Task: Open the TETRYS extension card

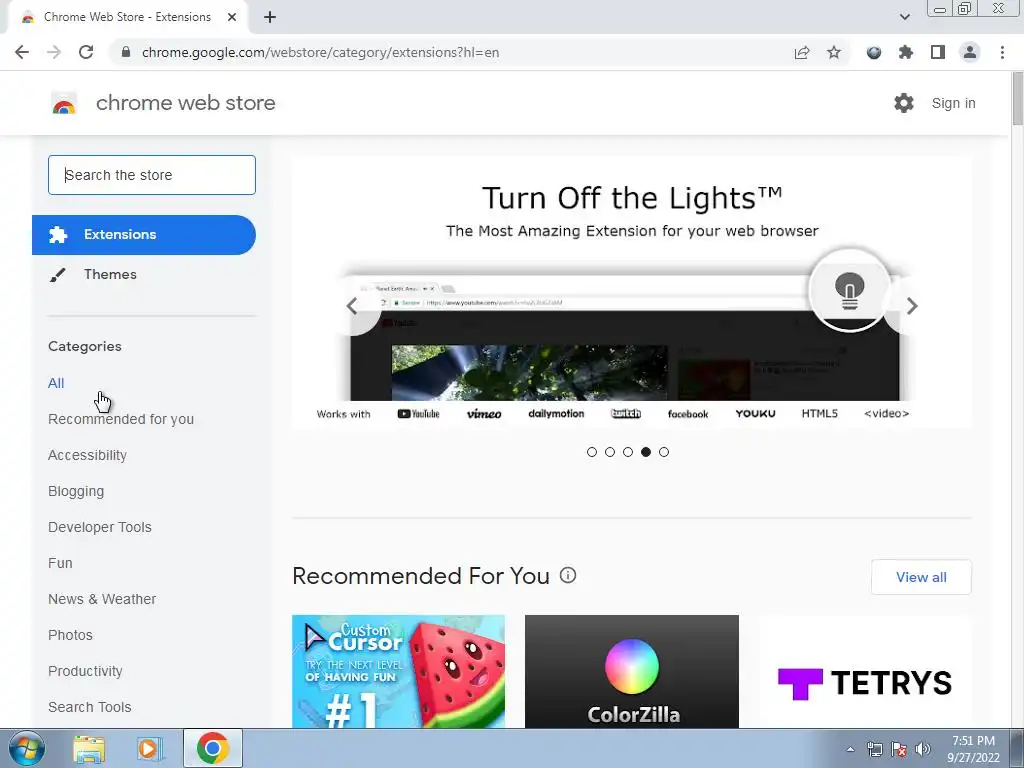Action: point(865,671)
